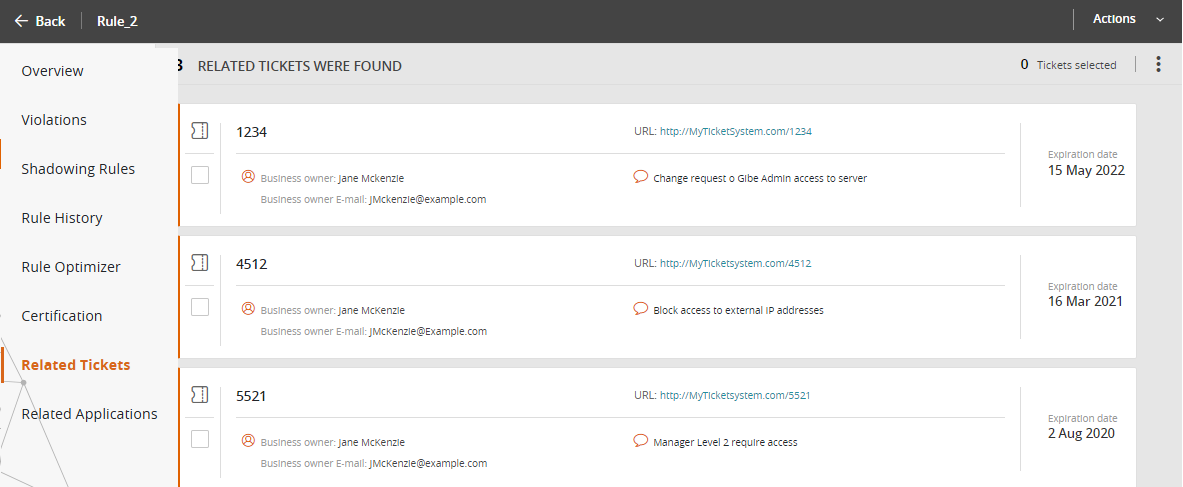Switch to Shadowing Rules in sidebar
The width and height of the screenshot is (1183, 487).
click(x=78, y=169)
